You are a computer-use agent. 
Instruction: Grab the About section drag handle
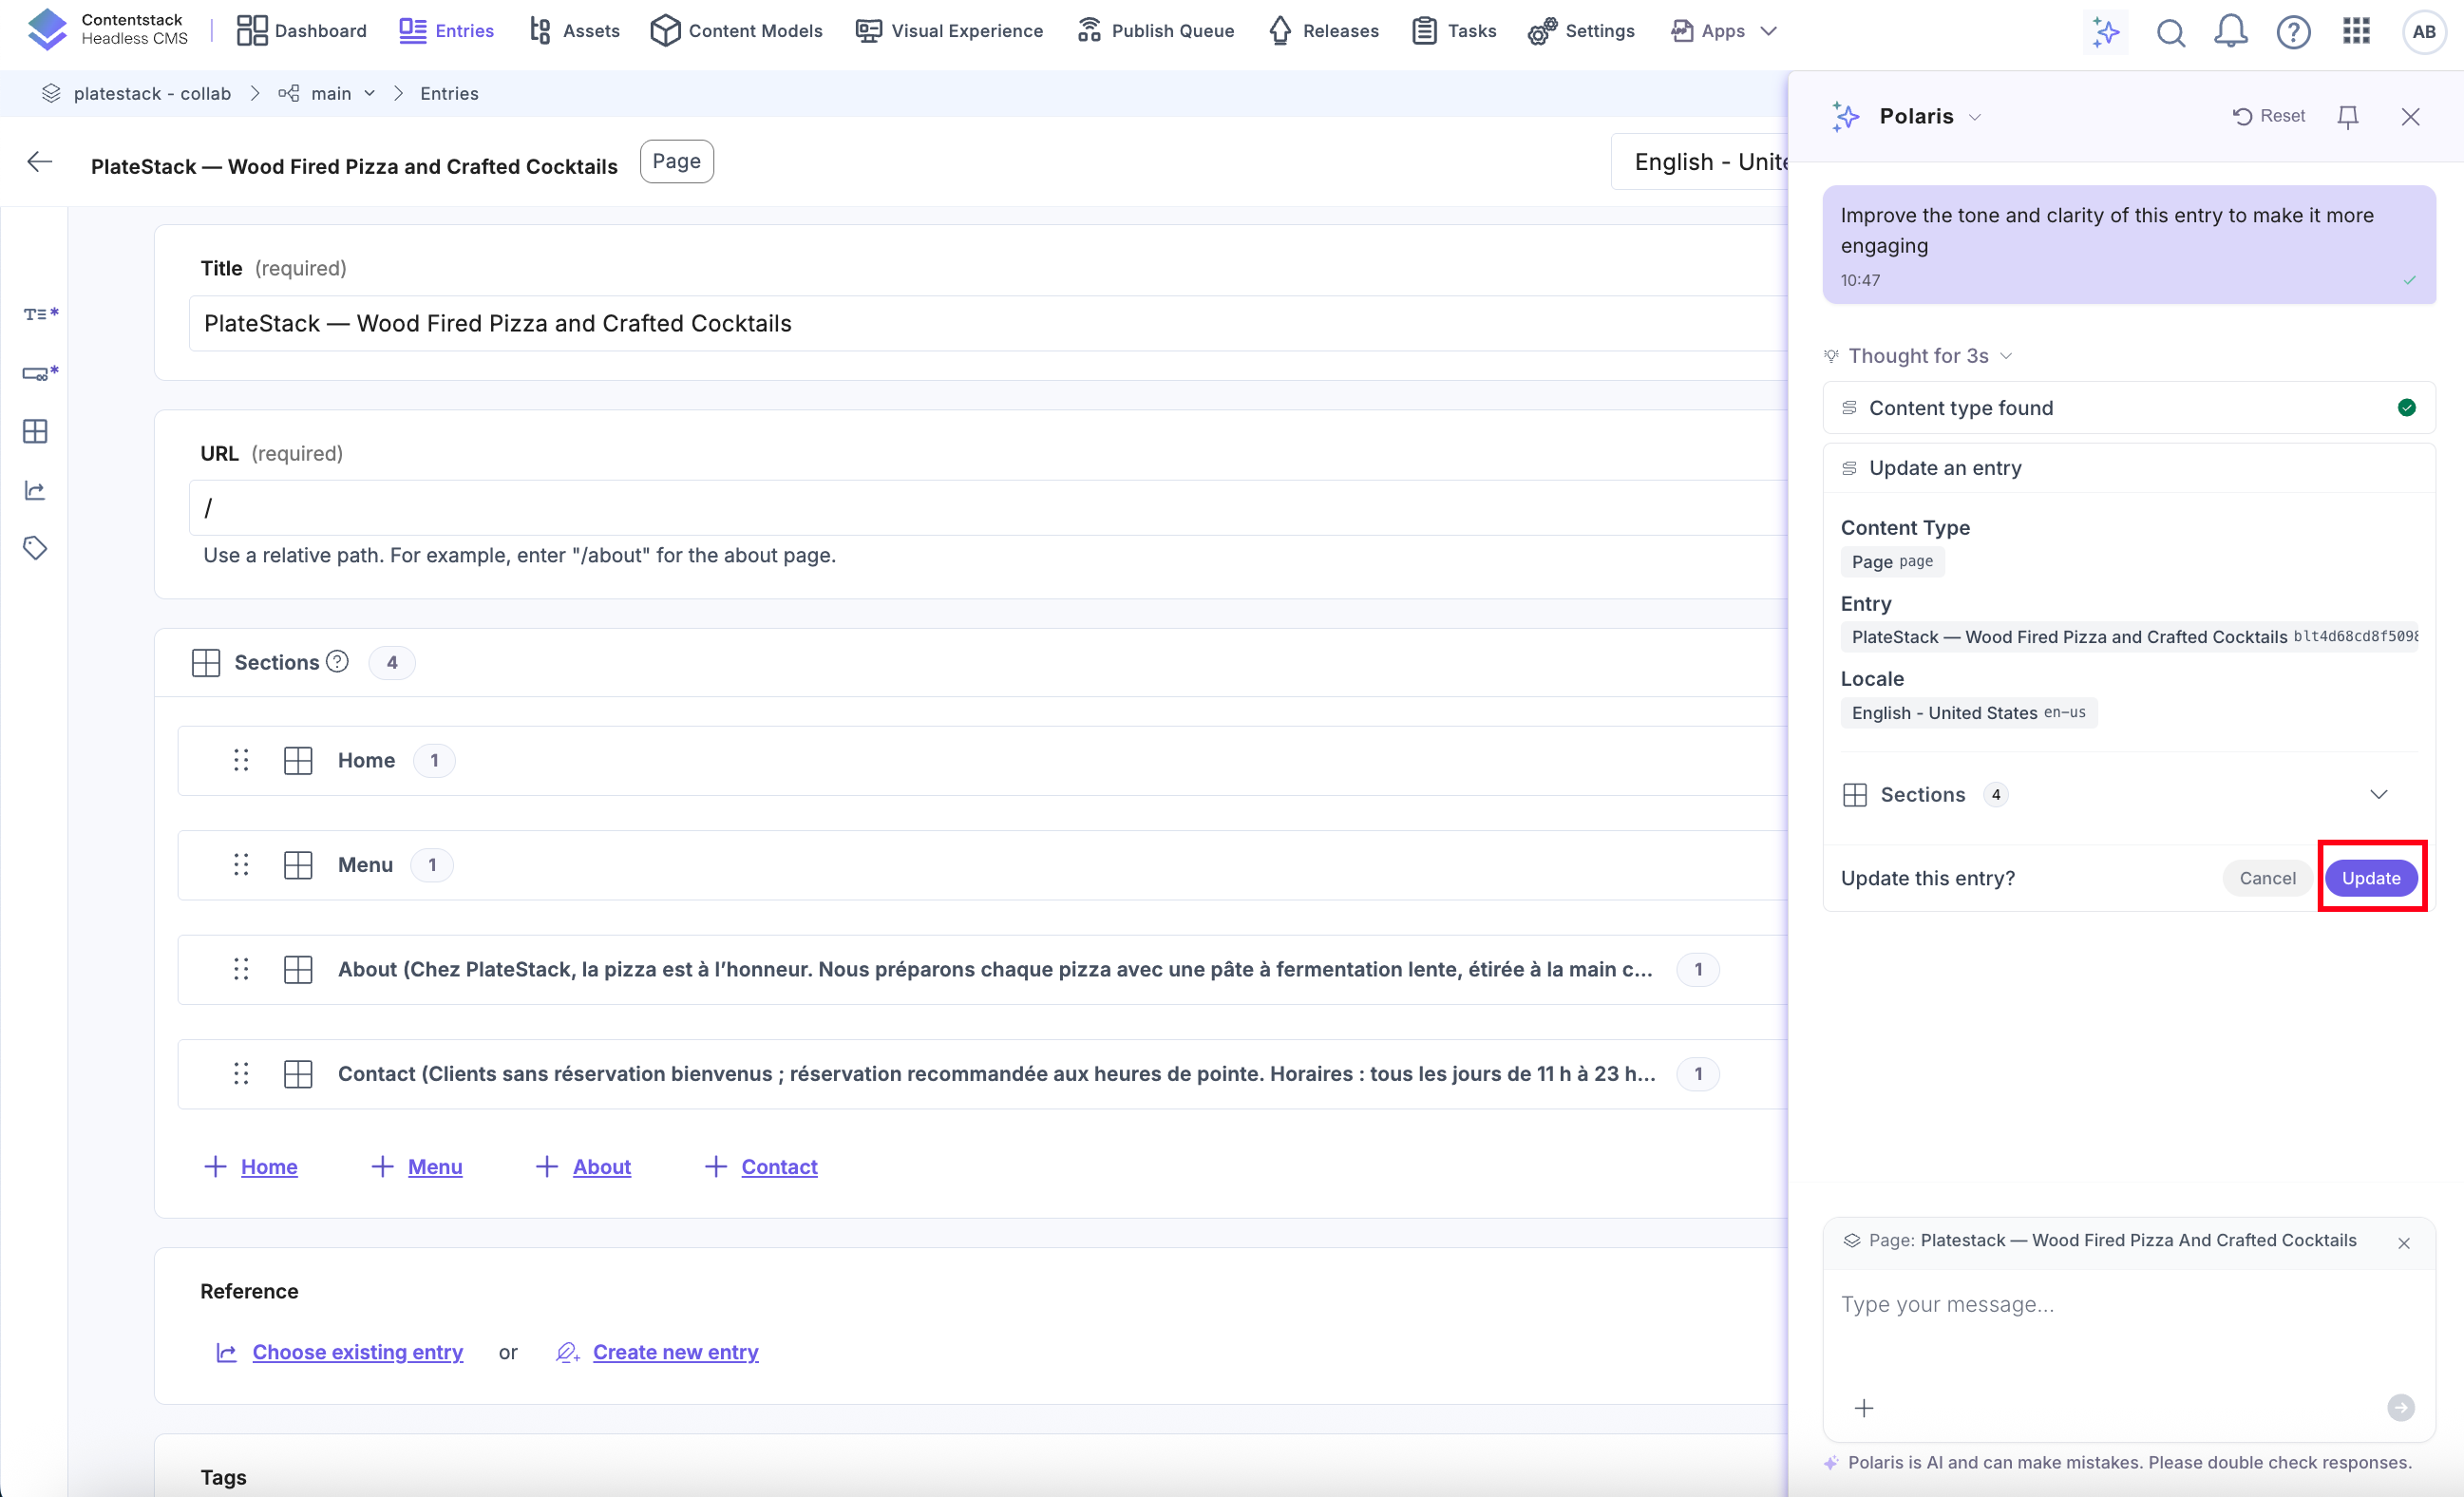click(241, 969)
